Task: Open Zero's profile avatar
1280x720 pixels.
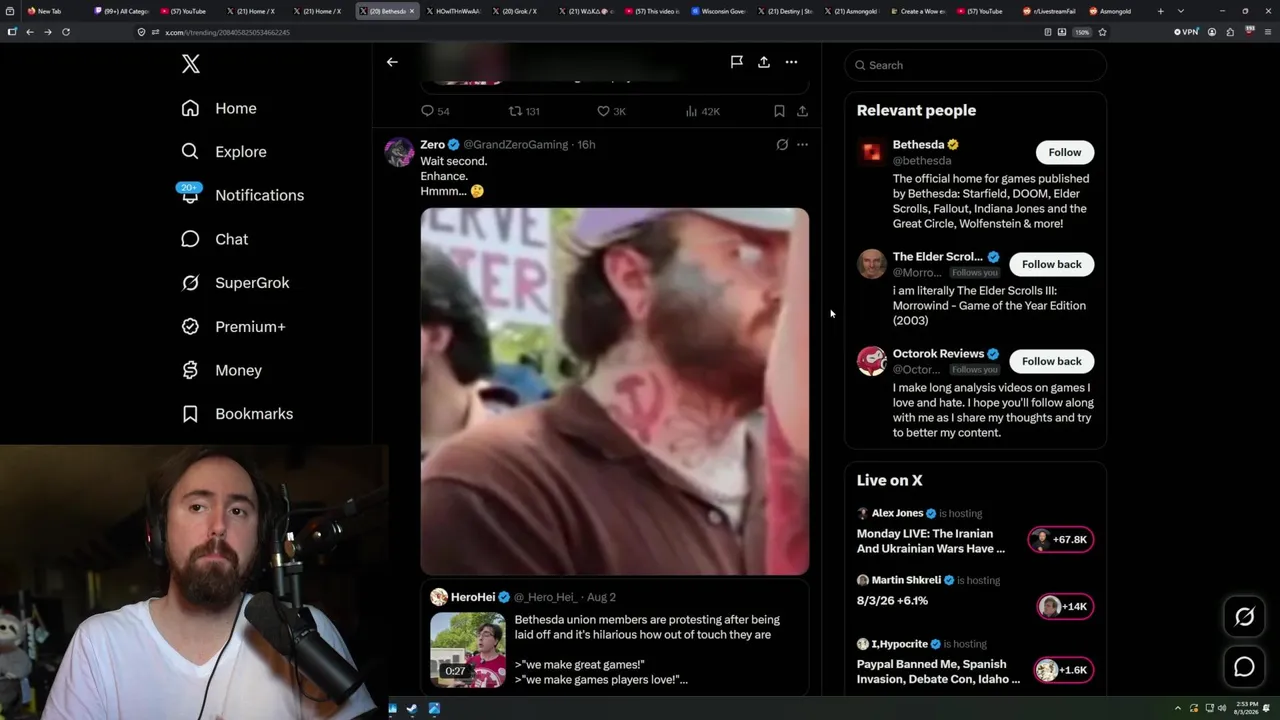Action: pyautogui.click(x=399, y=152)
